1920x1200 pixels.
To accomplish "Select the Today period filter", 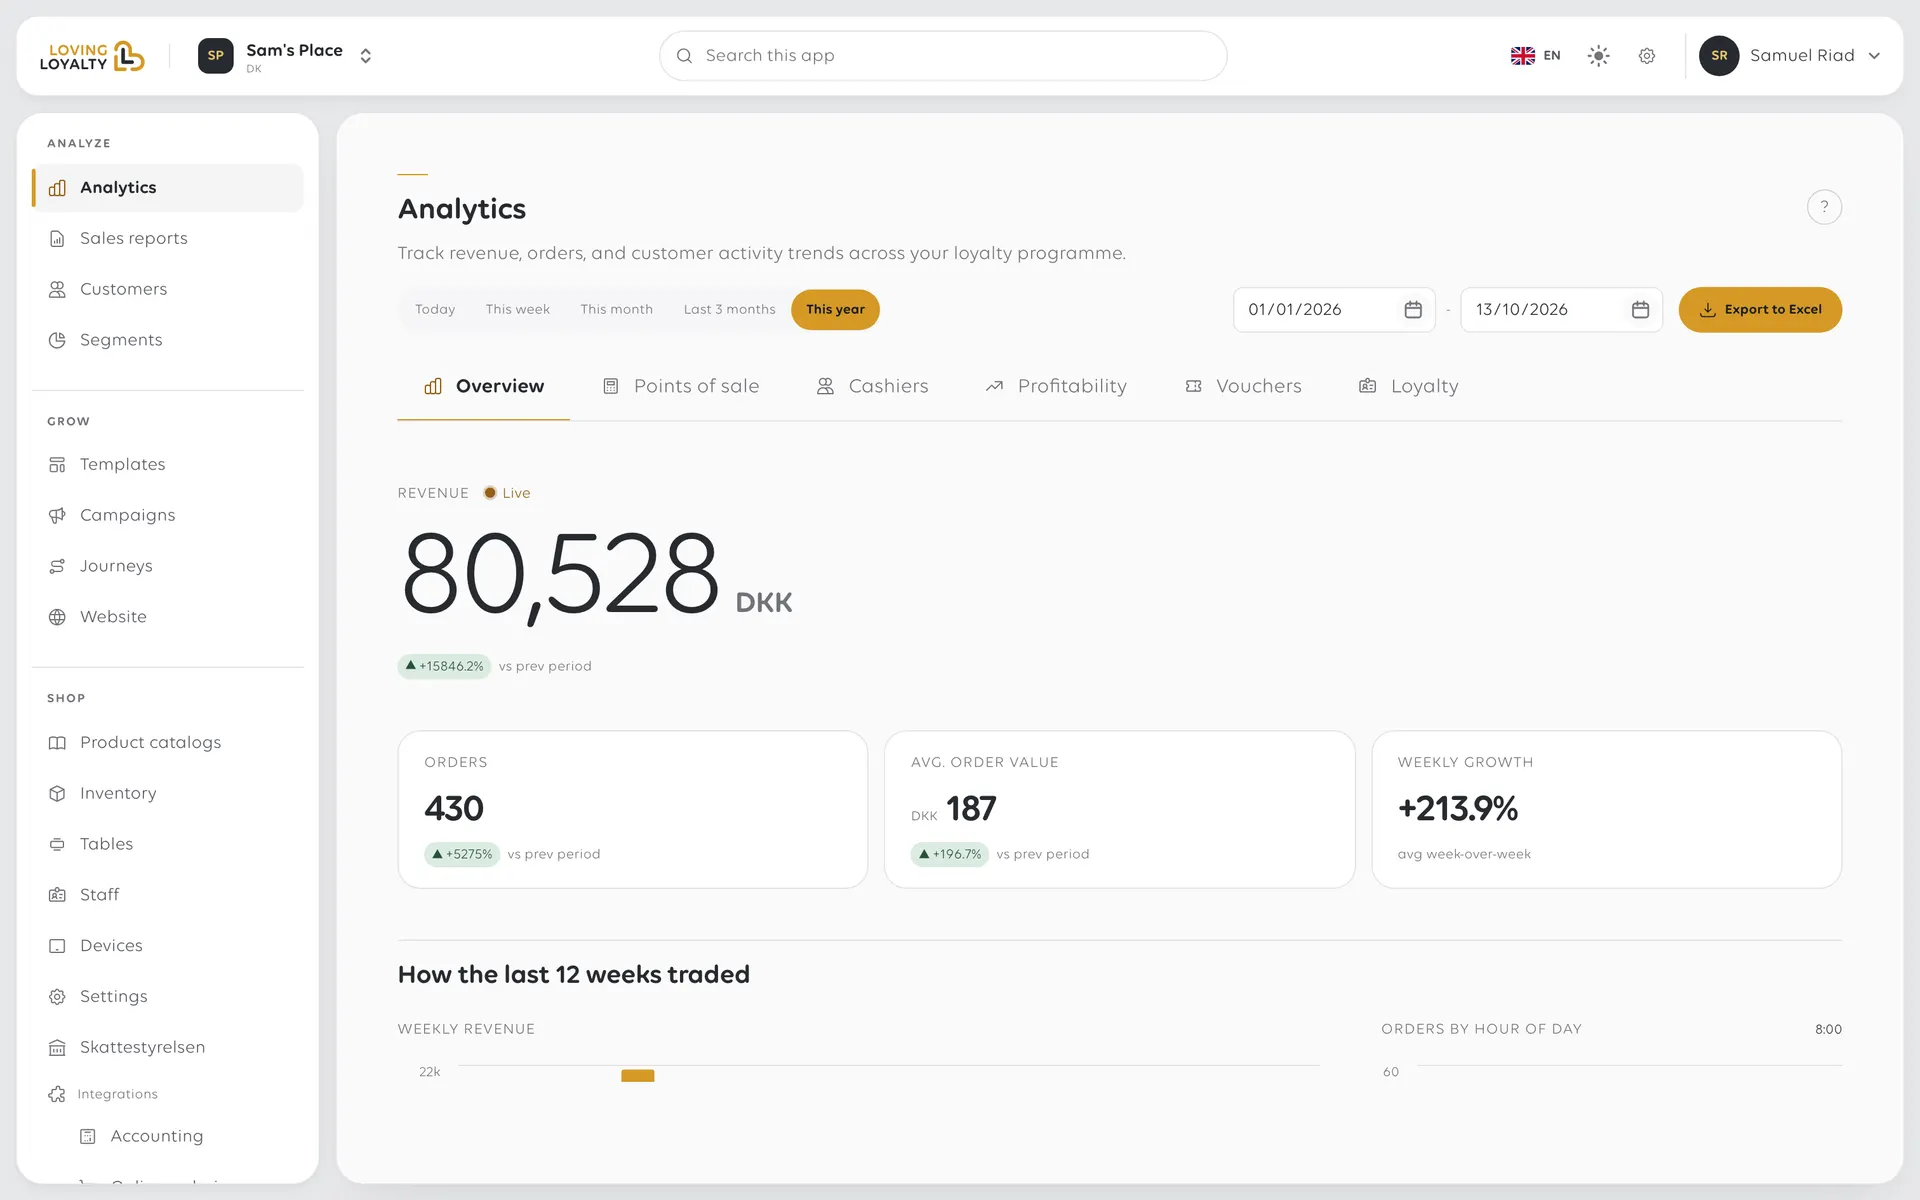I will (x=435, y=310).
